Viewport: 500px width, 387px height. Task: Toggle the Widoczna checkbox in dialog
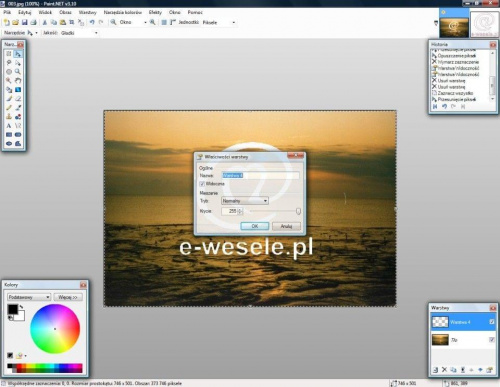[202, 184]
